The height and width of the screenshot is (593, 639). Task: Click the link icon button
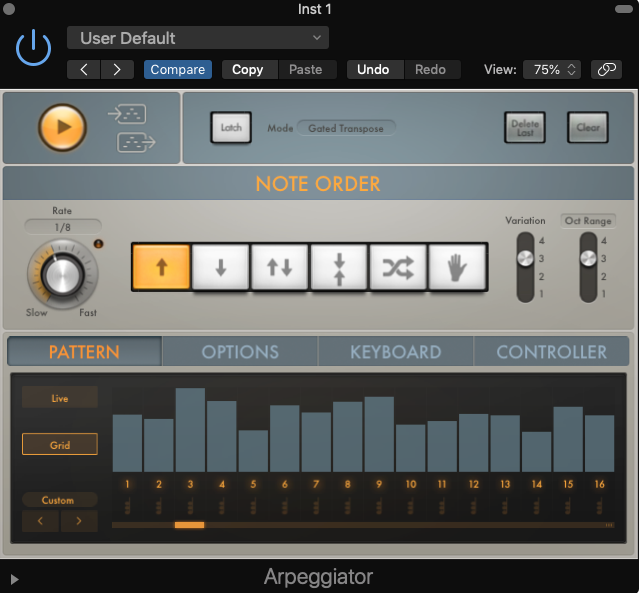coord(606,70)
